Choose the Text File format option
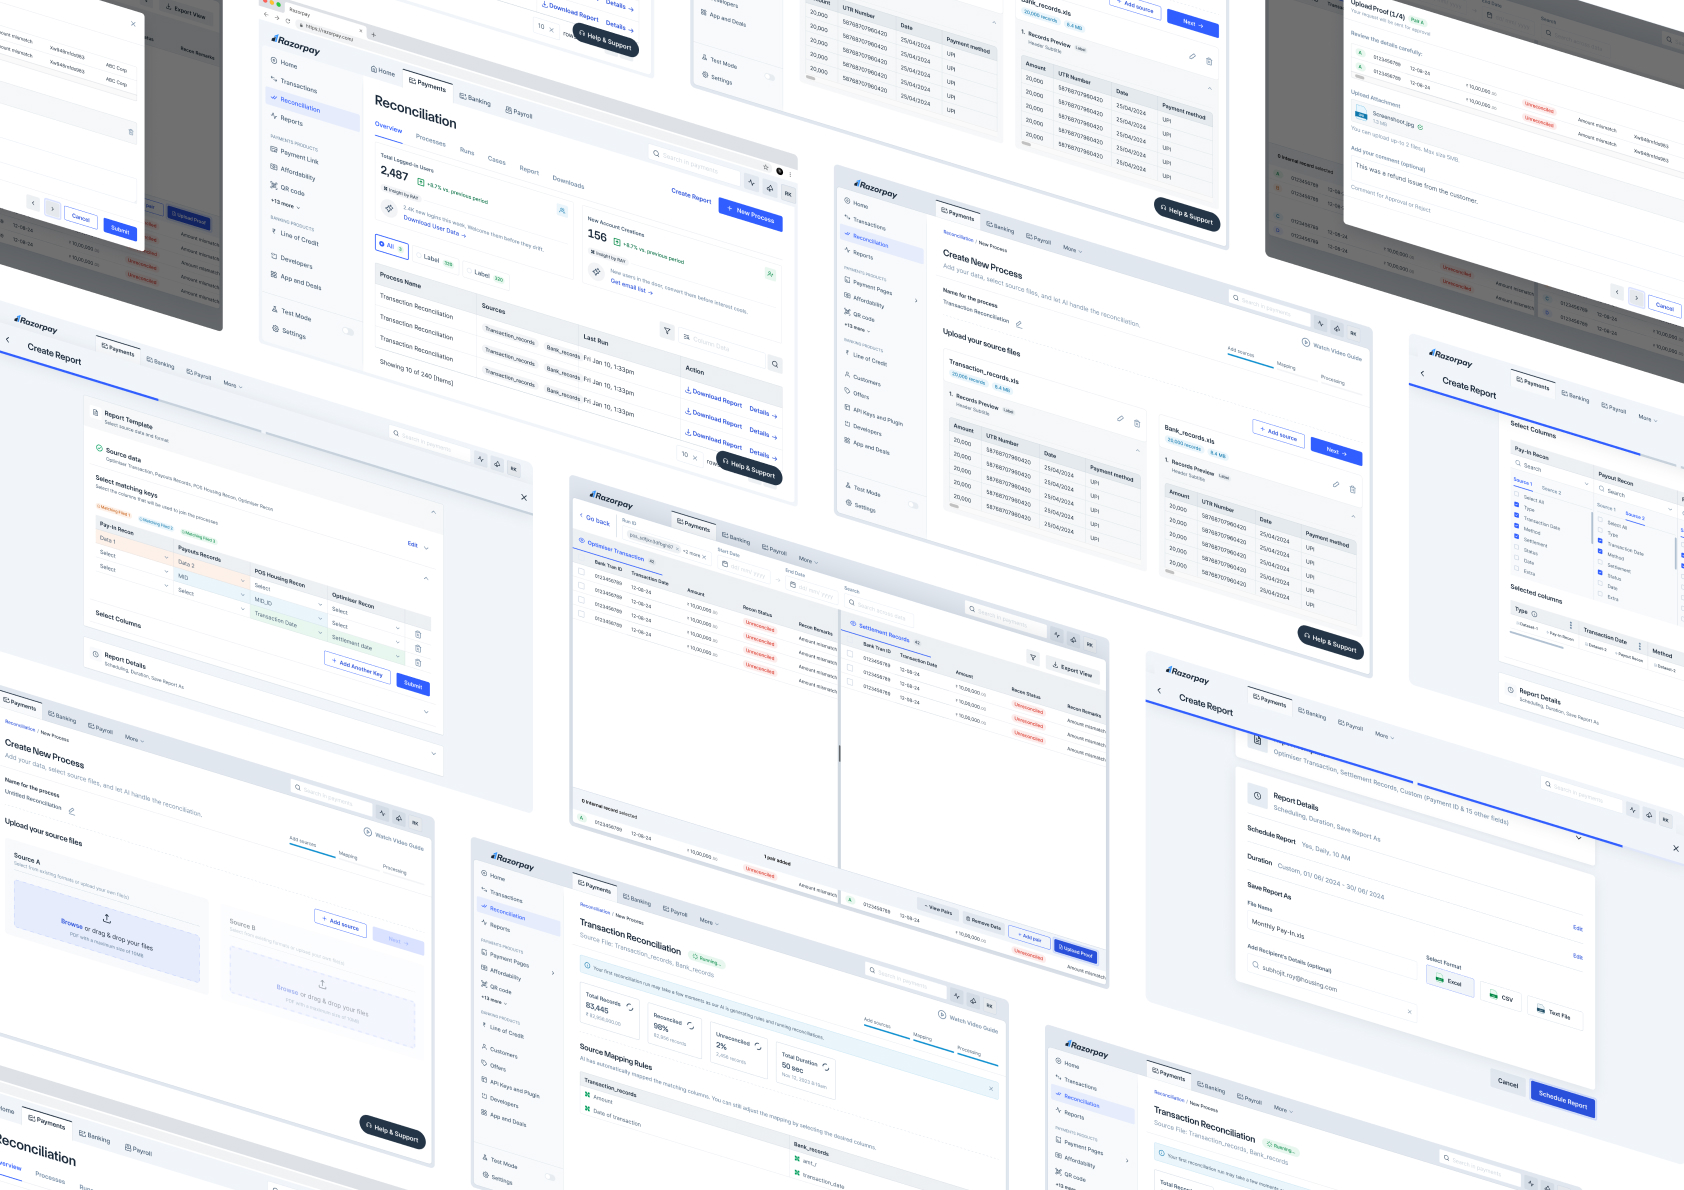The height and width of the screenshot is (1190, 1684). (x=1553, y=1012)
